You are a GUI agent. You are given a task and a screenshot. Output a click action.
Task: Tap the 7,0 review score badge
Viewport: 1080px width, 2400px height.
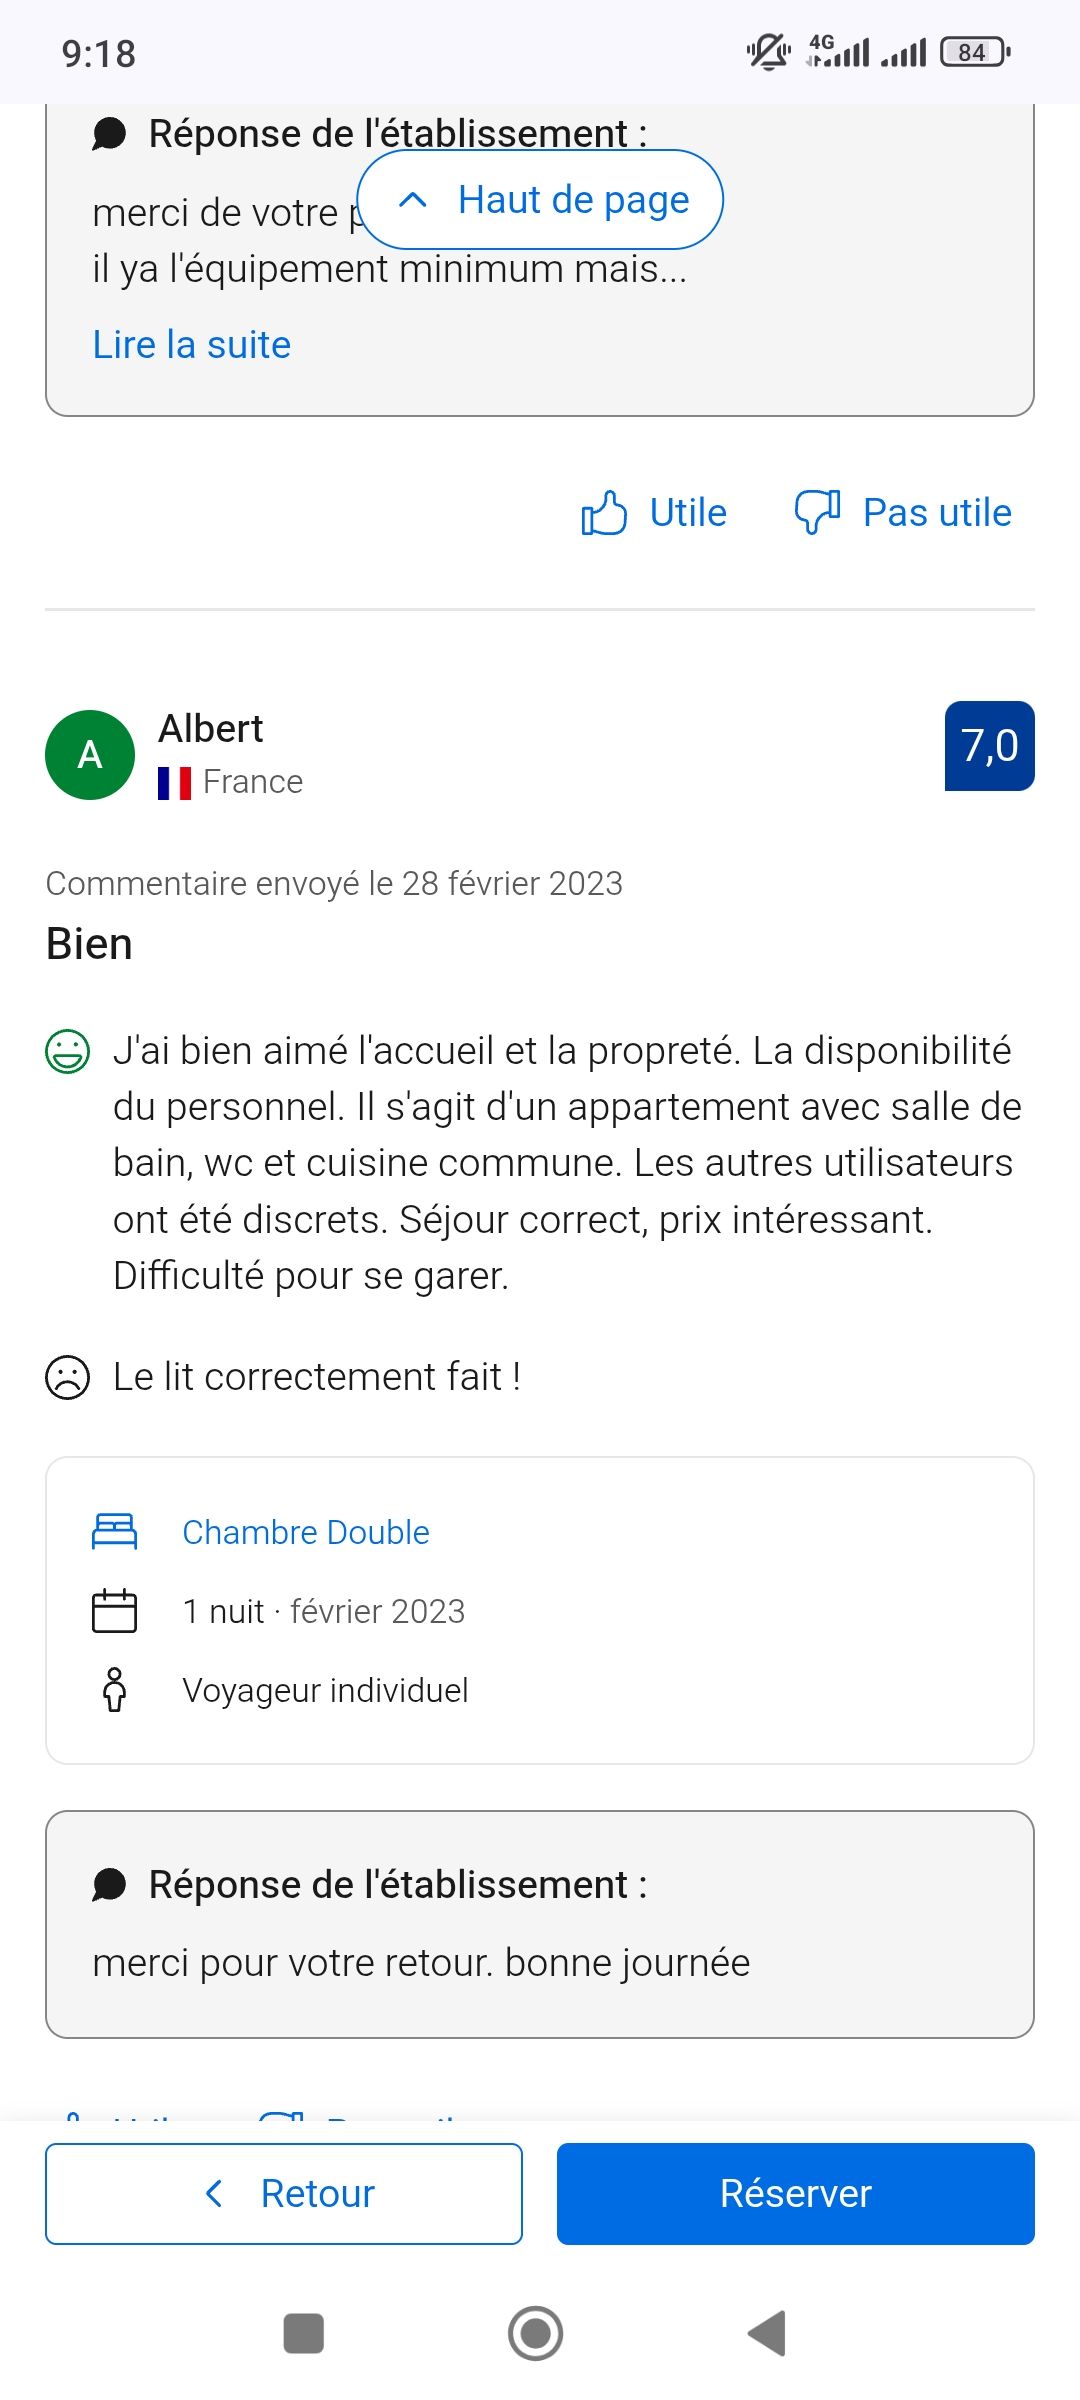pyautogui.click(x=989, y=746)
